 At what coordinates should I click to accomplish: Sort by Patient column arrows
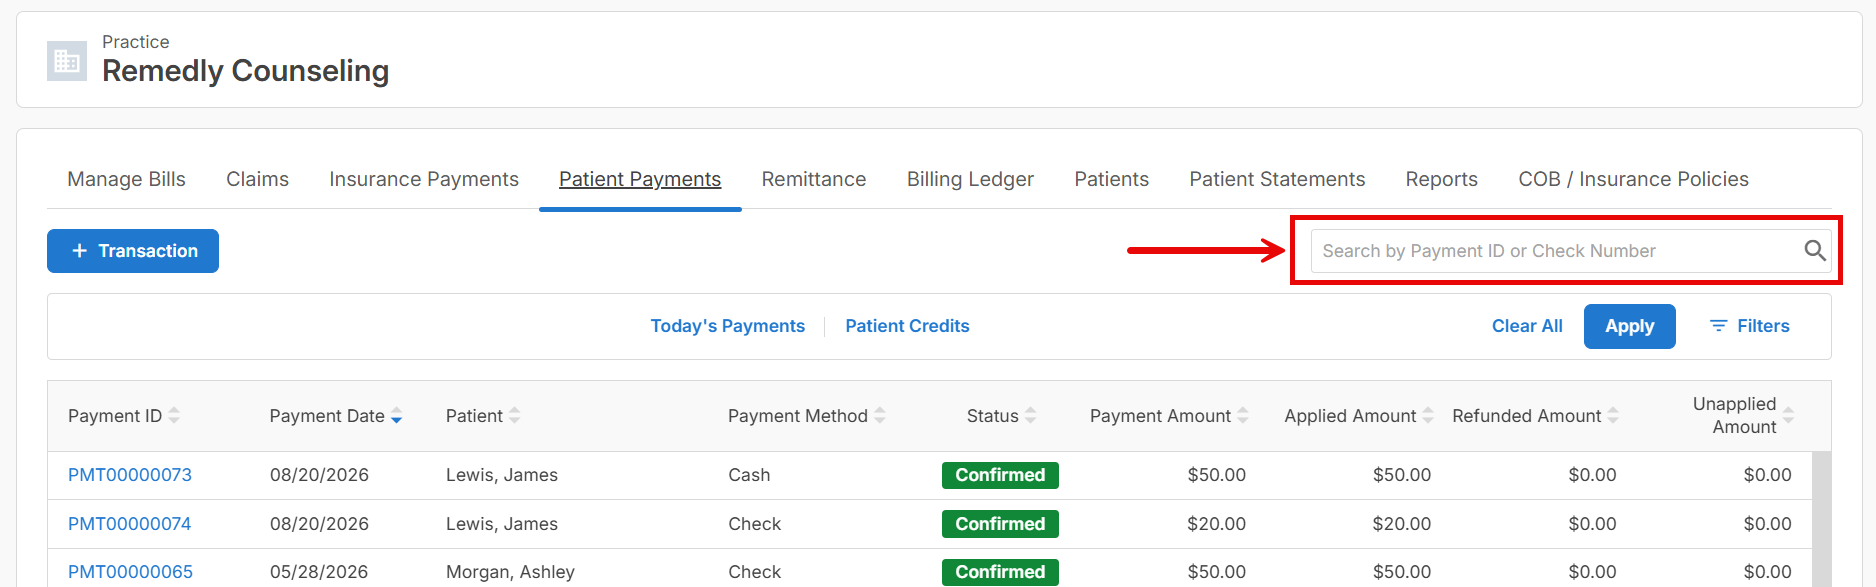[x=514, y=416]
